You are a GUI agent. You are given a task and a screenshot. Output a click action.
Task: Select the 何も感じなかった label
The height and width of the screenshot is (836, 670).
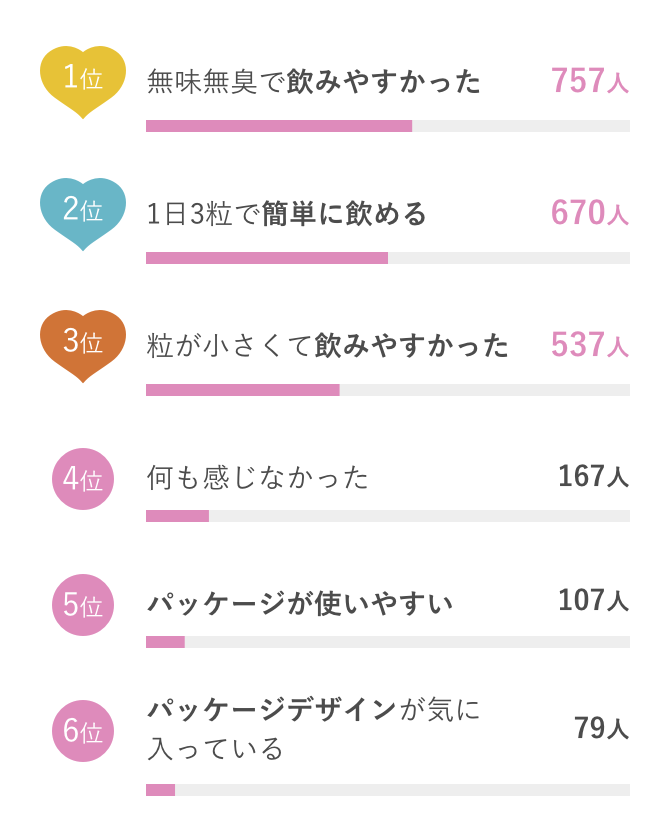coord(257,478)
